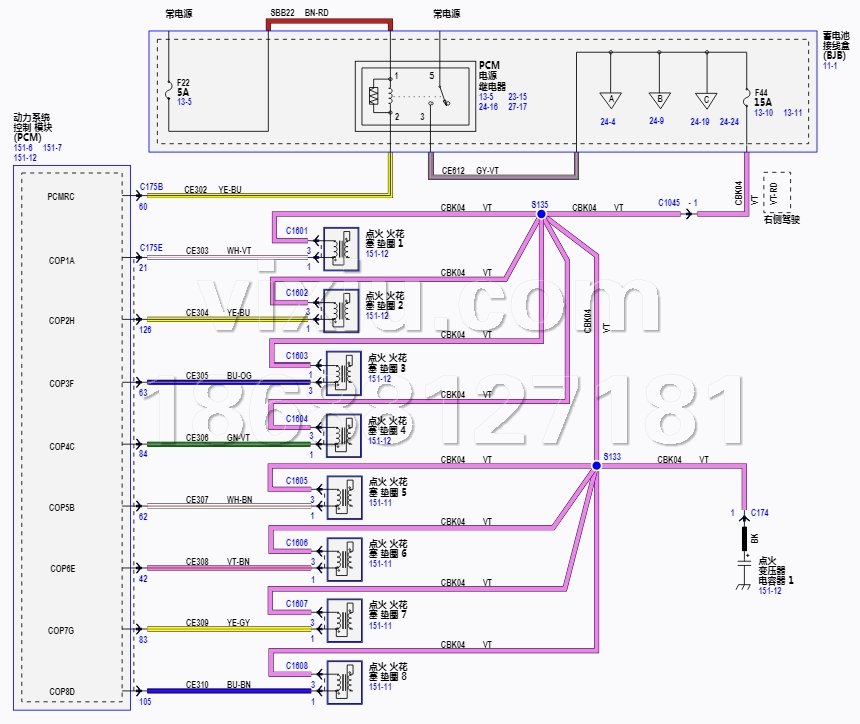Screen dimensions: 860x724
Task: Click the F44 15A fuse symbol
Action: point(747,97)
